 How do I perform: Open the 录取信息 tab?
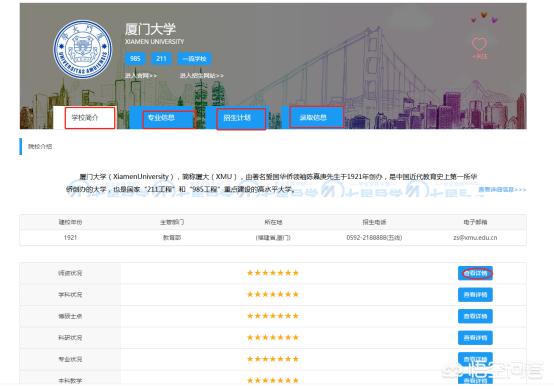(x=313, y=118)
